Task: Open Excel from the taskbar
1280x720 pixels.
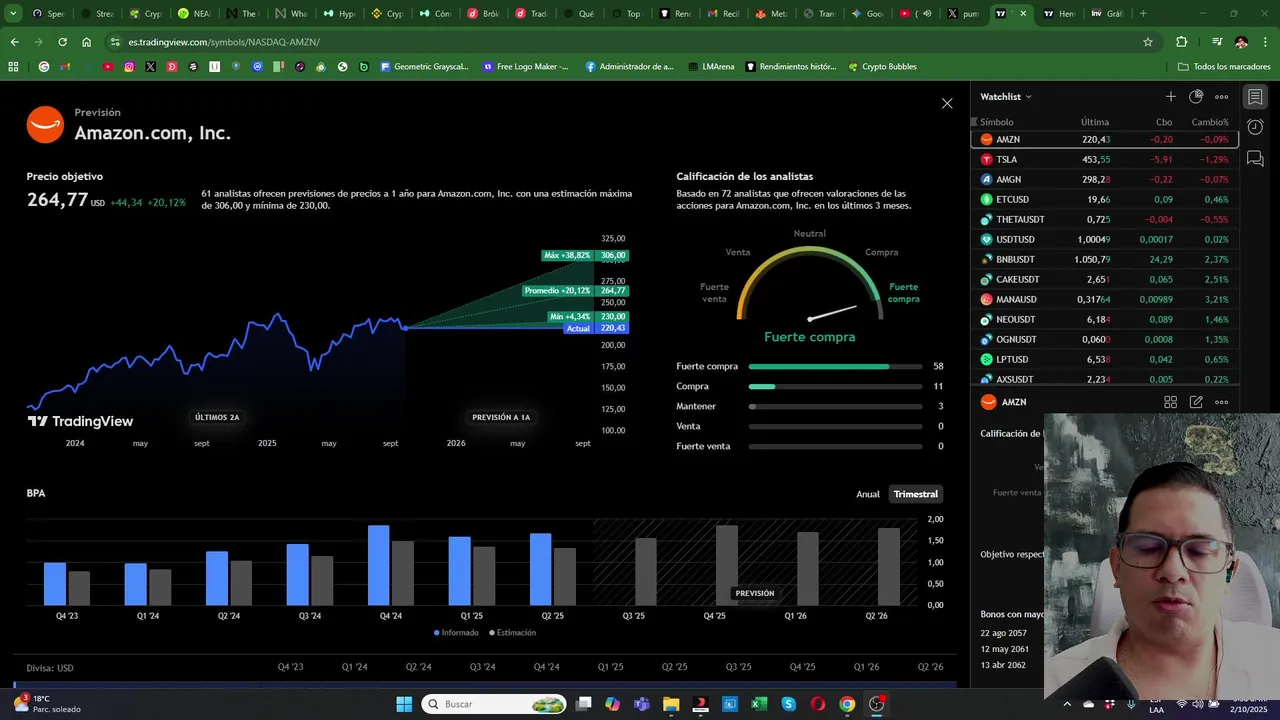Action: (759, 704)
